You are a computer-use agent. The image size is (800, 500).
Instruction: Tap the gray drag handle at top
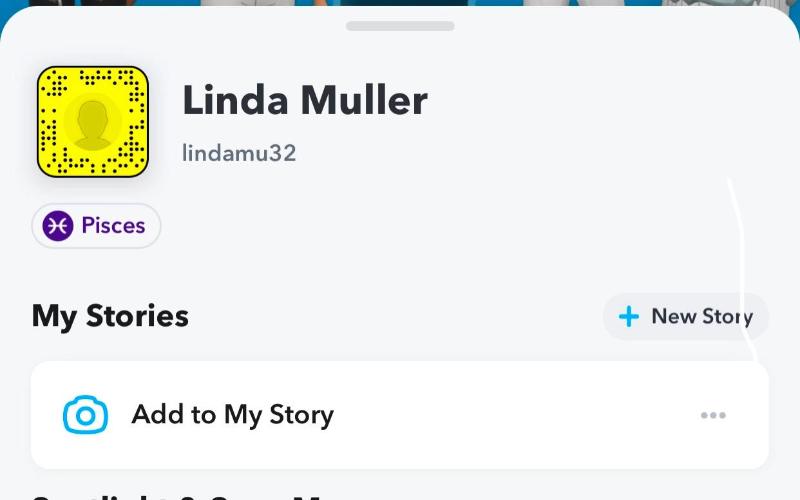[400, 25]
